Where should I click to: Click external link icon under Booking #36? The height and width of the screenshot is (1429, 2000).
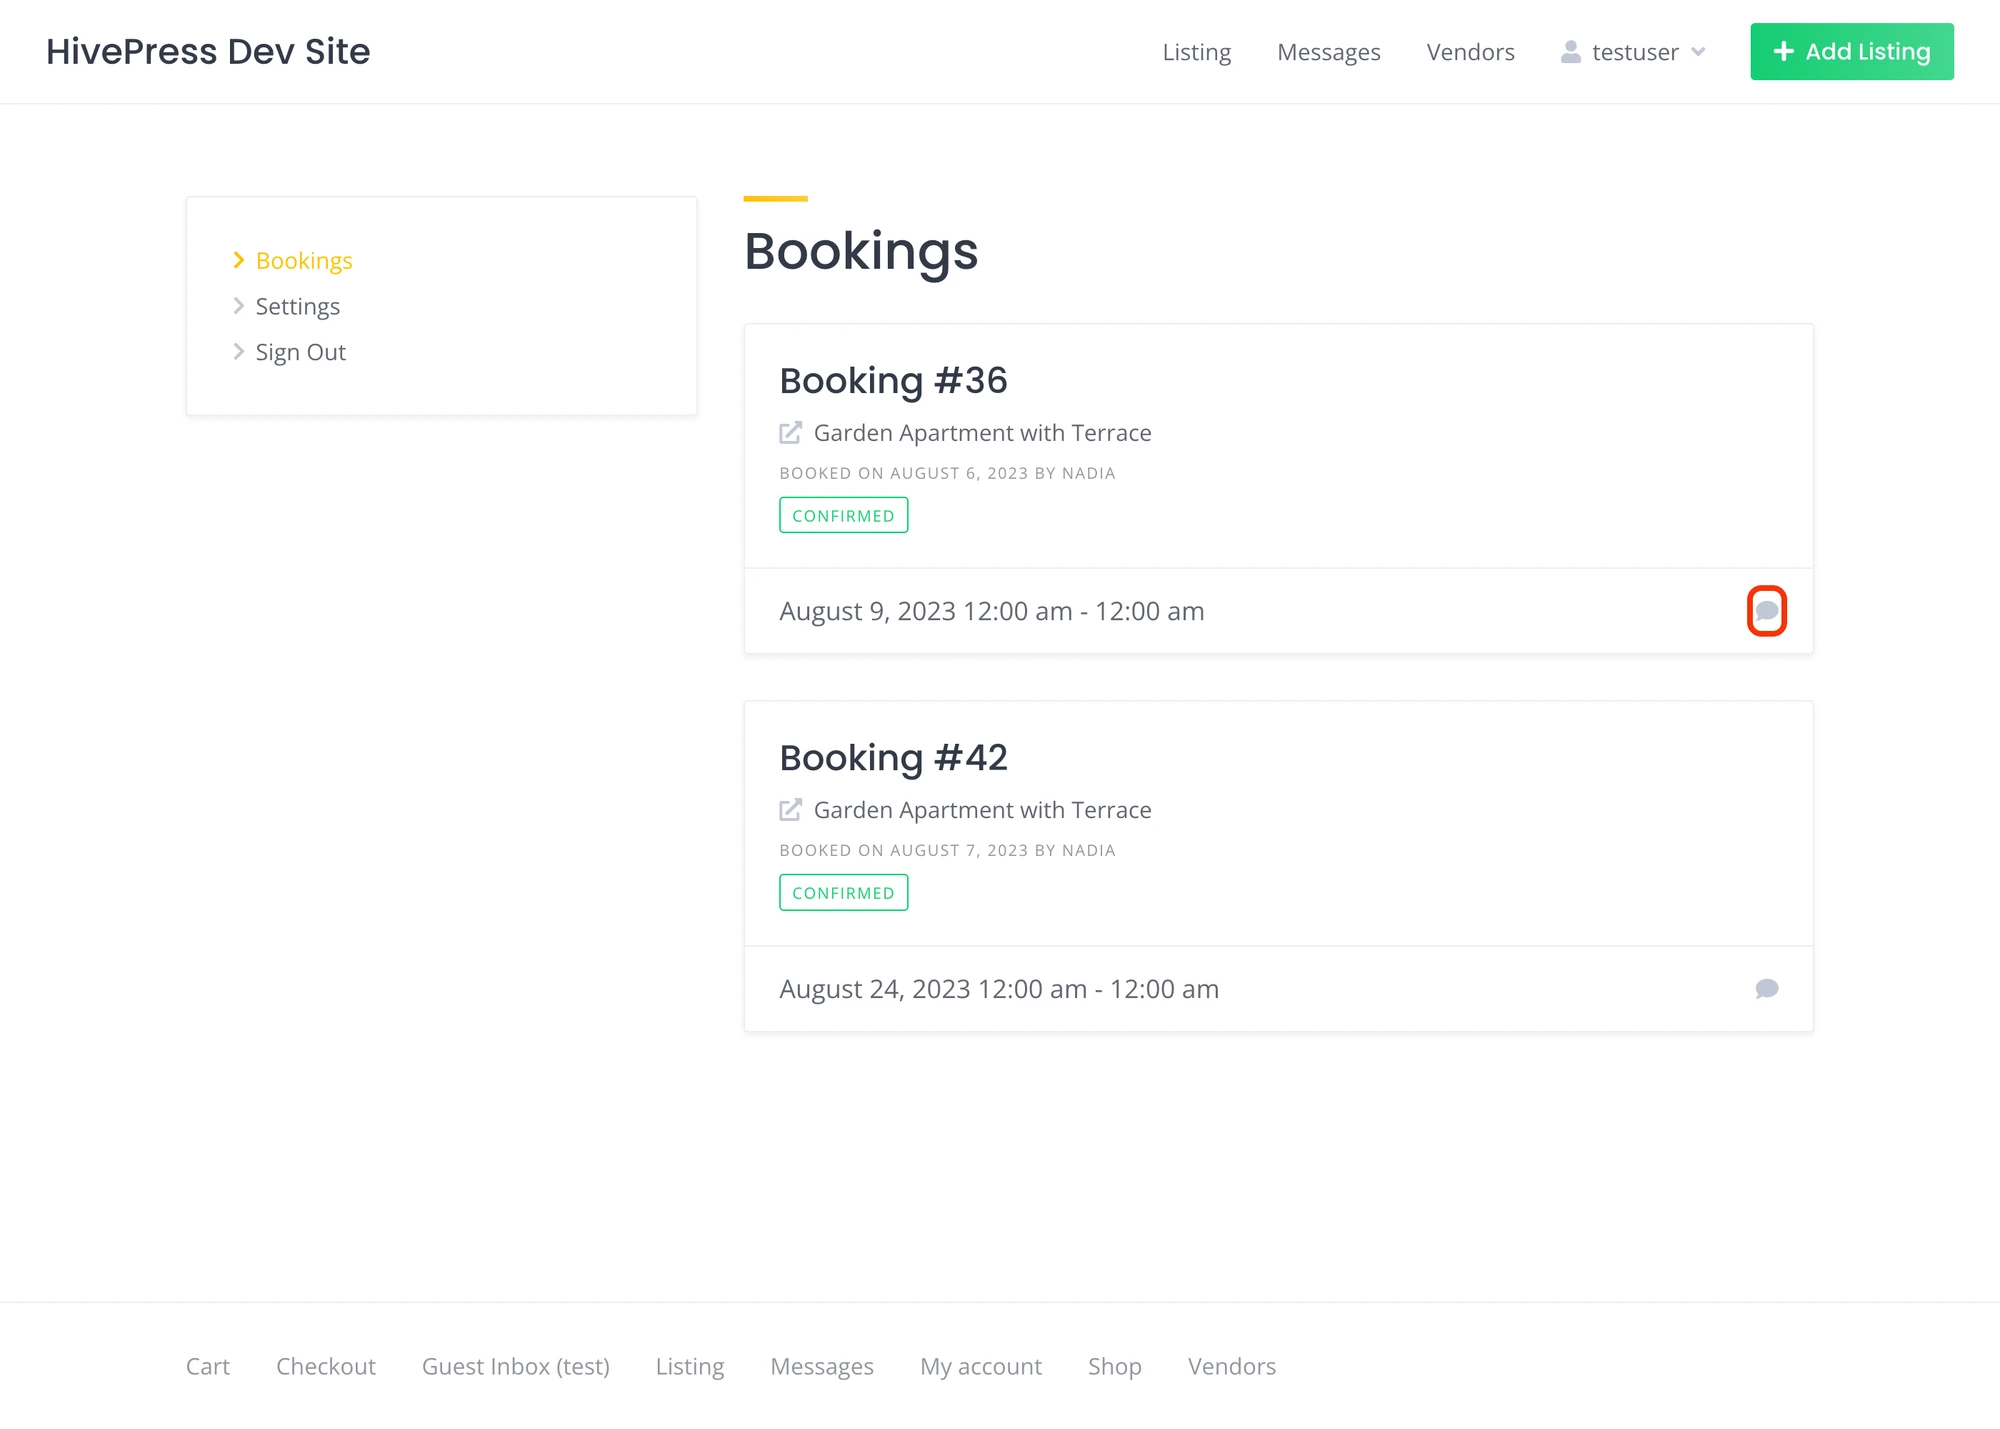coord(790,433)
